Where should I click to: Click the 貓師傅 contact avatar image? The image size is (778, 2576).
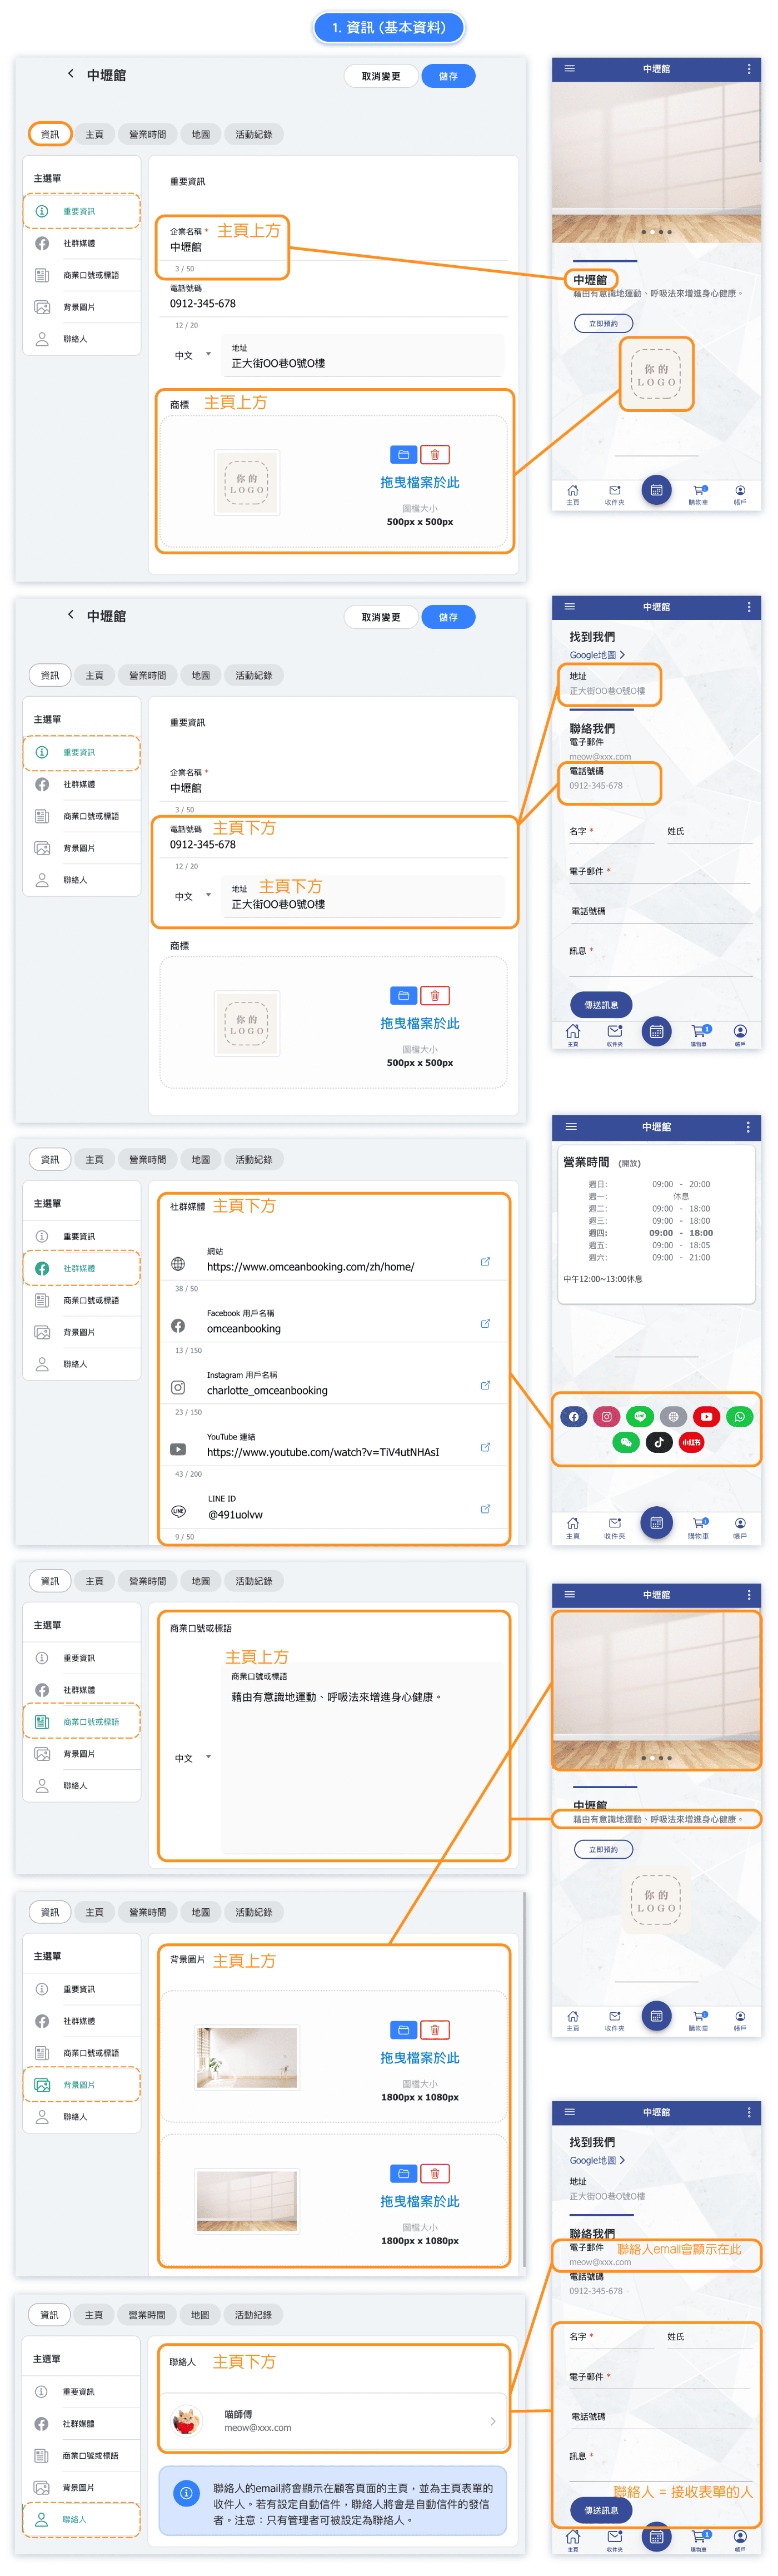186,2421
